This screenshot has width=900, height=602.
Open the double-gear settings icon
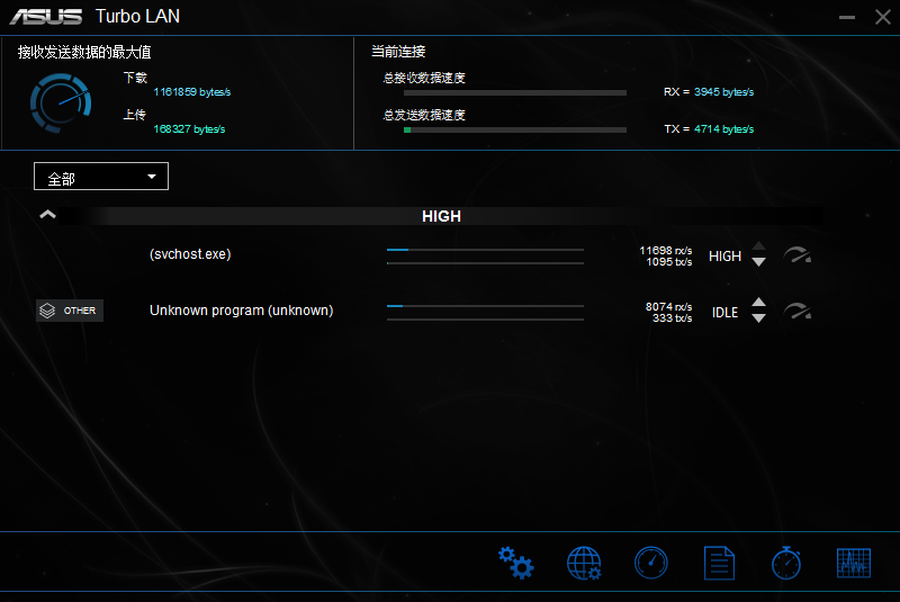tap(516, 563)
